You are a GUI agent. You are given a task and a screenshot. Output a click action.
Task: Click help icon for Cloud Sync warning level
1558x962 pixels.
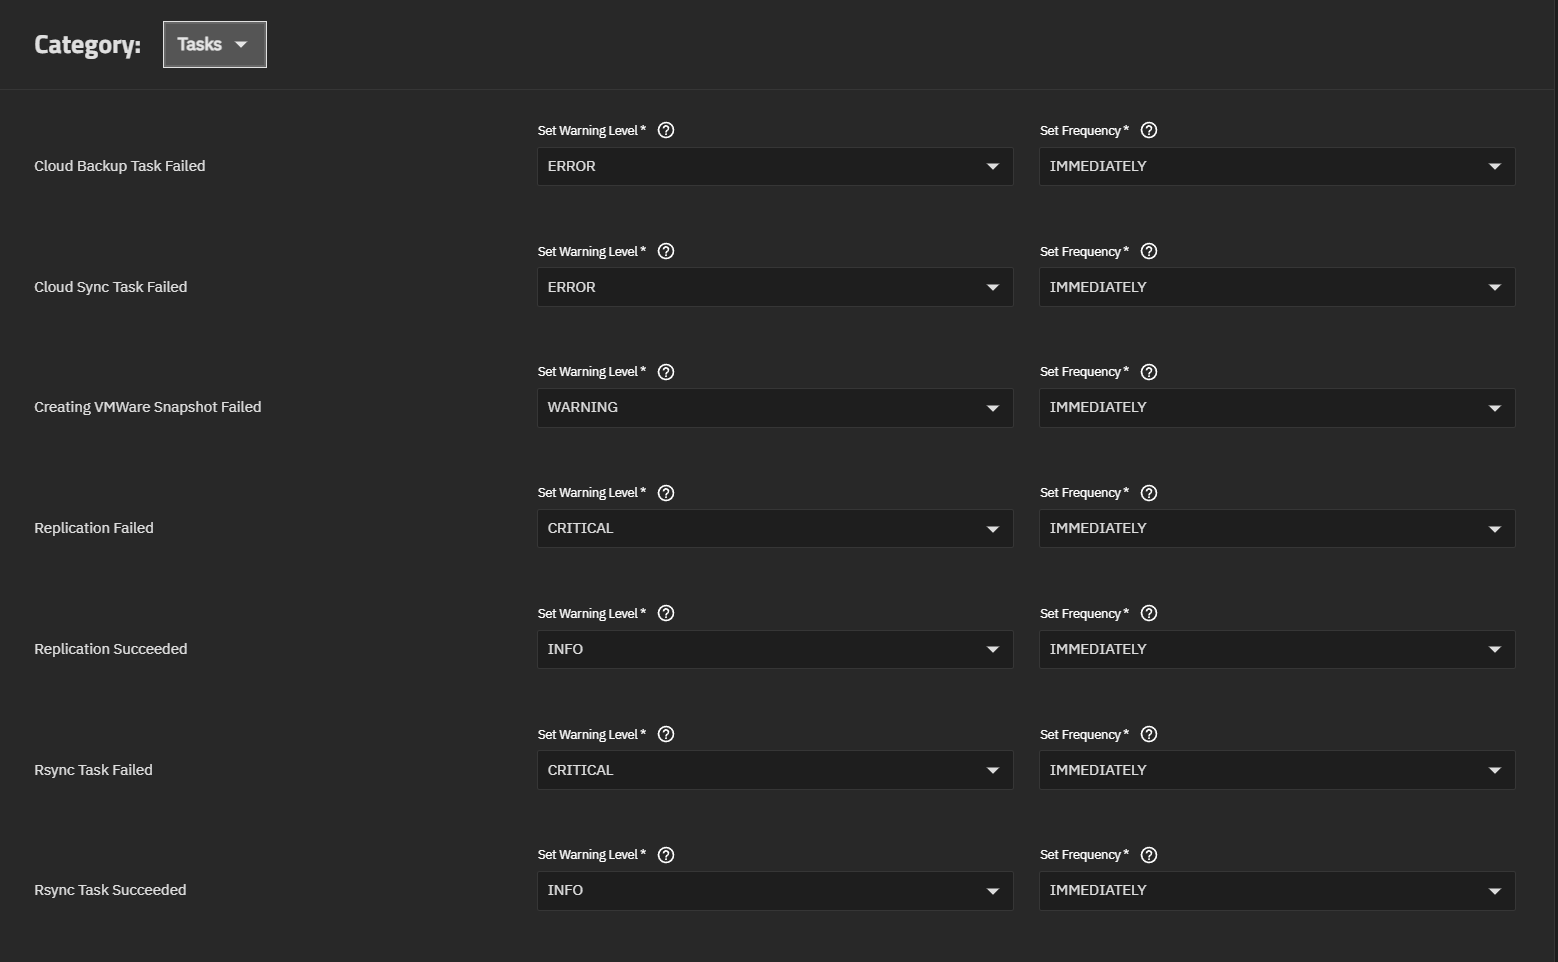[x=666, y=251]
